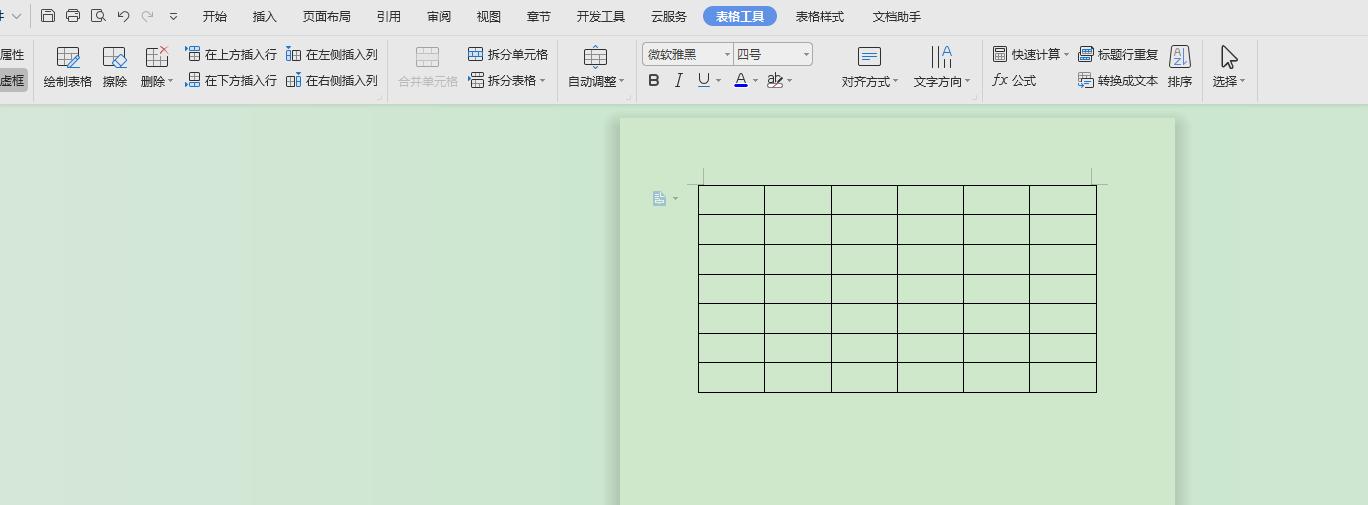1368x505 pixels.
Task: Switch to 引用 tab
Action: coord(389,17)
